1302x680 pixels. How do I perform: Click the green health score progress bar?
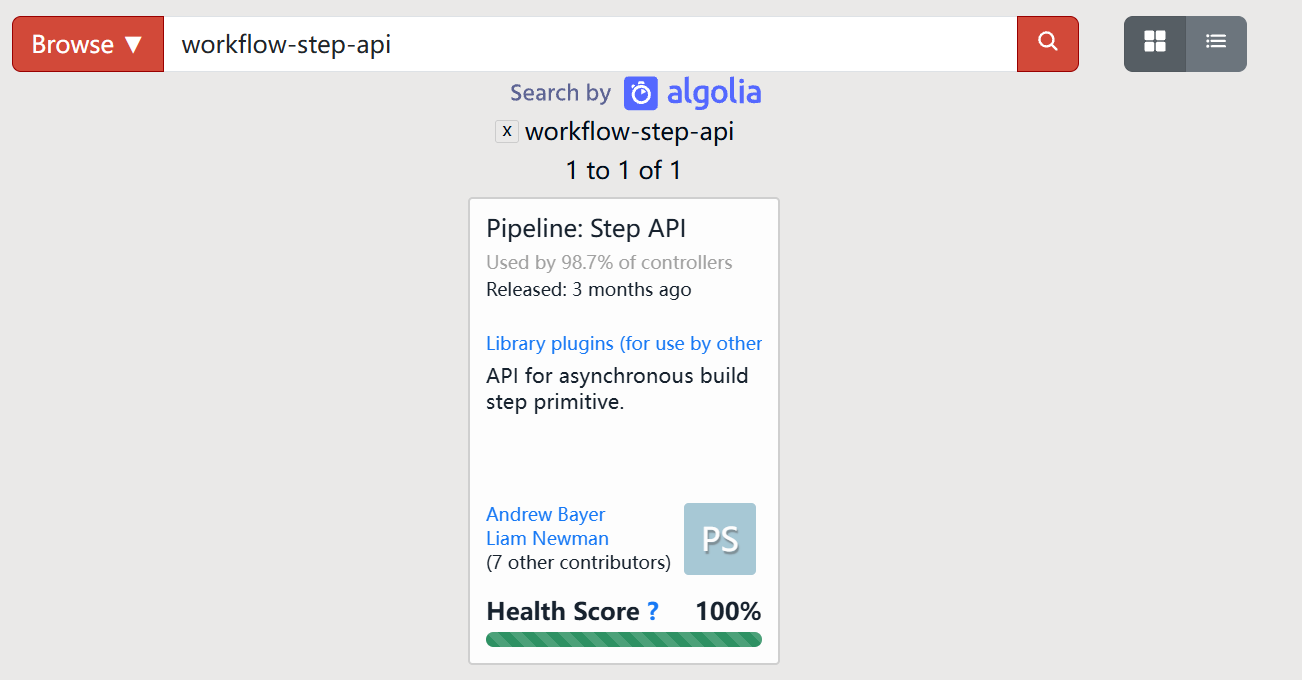click(x=624, y=640)
